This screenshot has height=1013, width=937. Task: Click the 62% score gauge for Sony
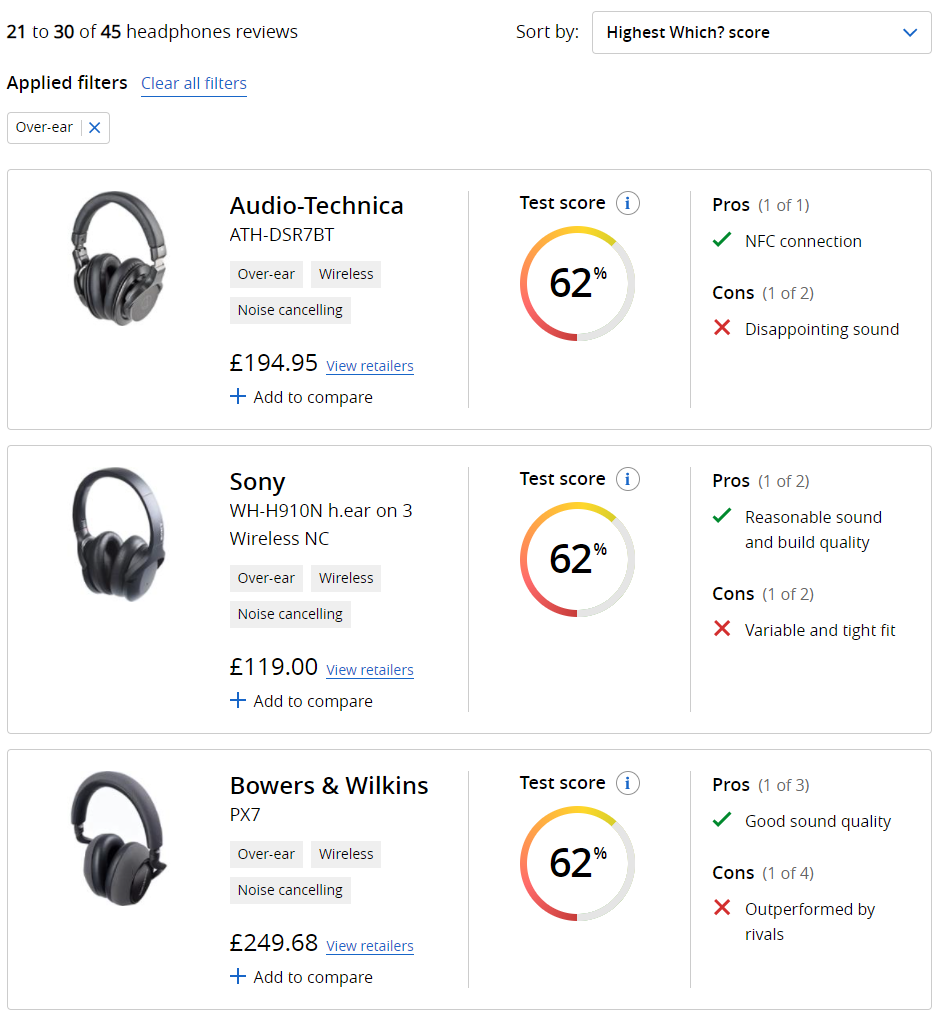tap(577, 560)
